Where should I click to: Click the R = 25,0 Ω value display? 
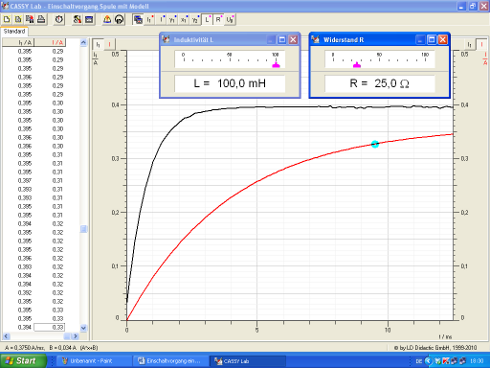[380, 83]
